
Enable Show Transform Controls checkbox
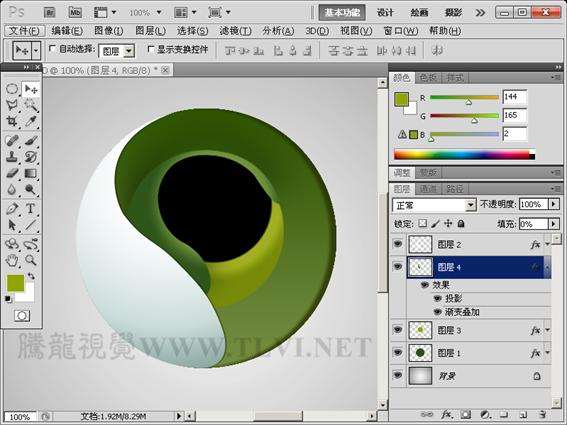(x=150, y=48)
